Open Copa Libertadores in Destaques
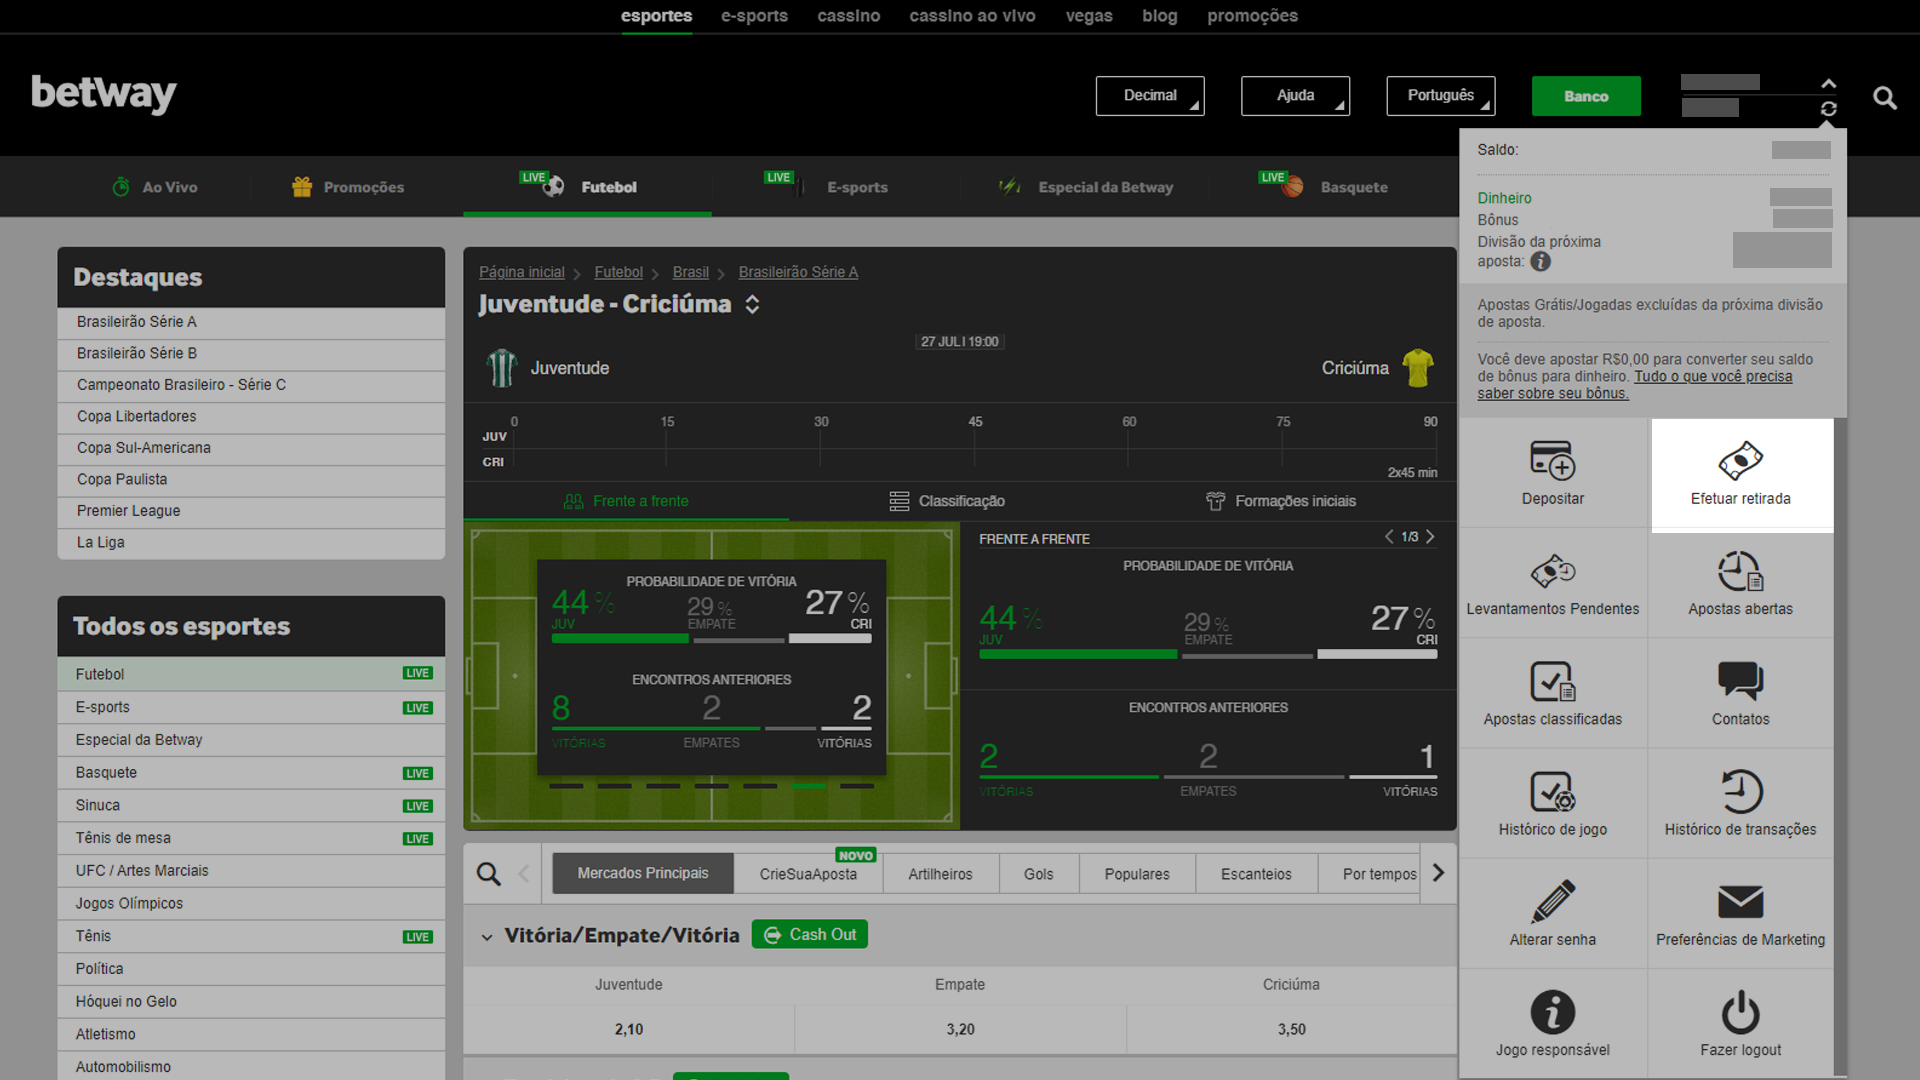 (x=251, y=416)
